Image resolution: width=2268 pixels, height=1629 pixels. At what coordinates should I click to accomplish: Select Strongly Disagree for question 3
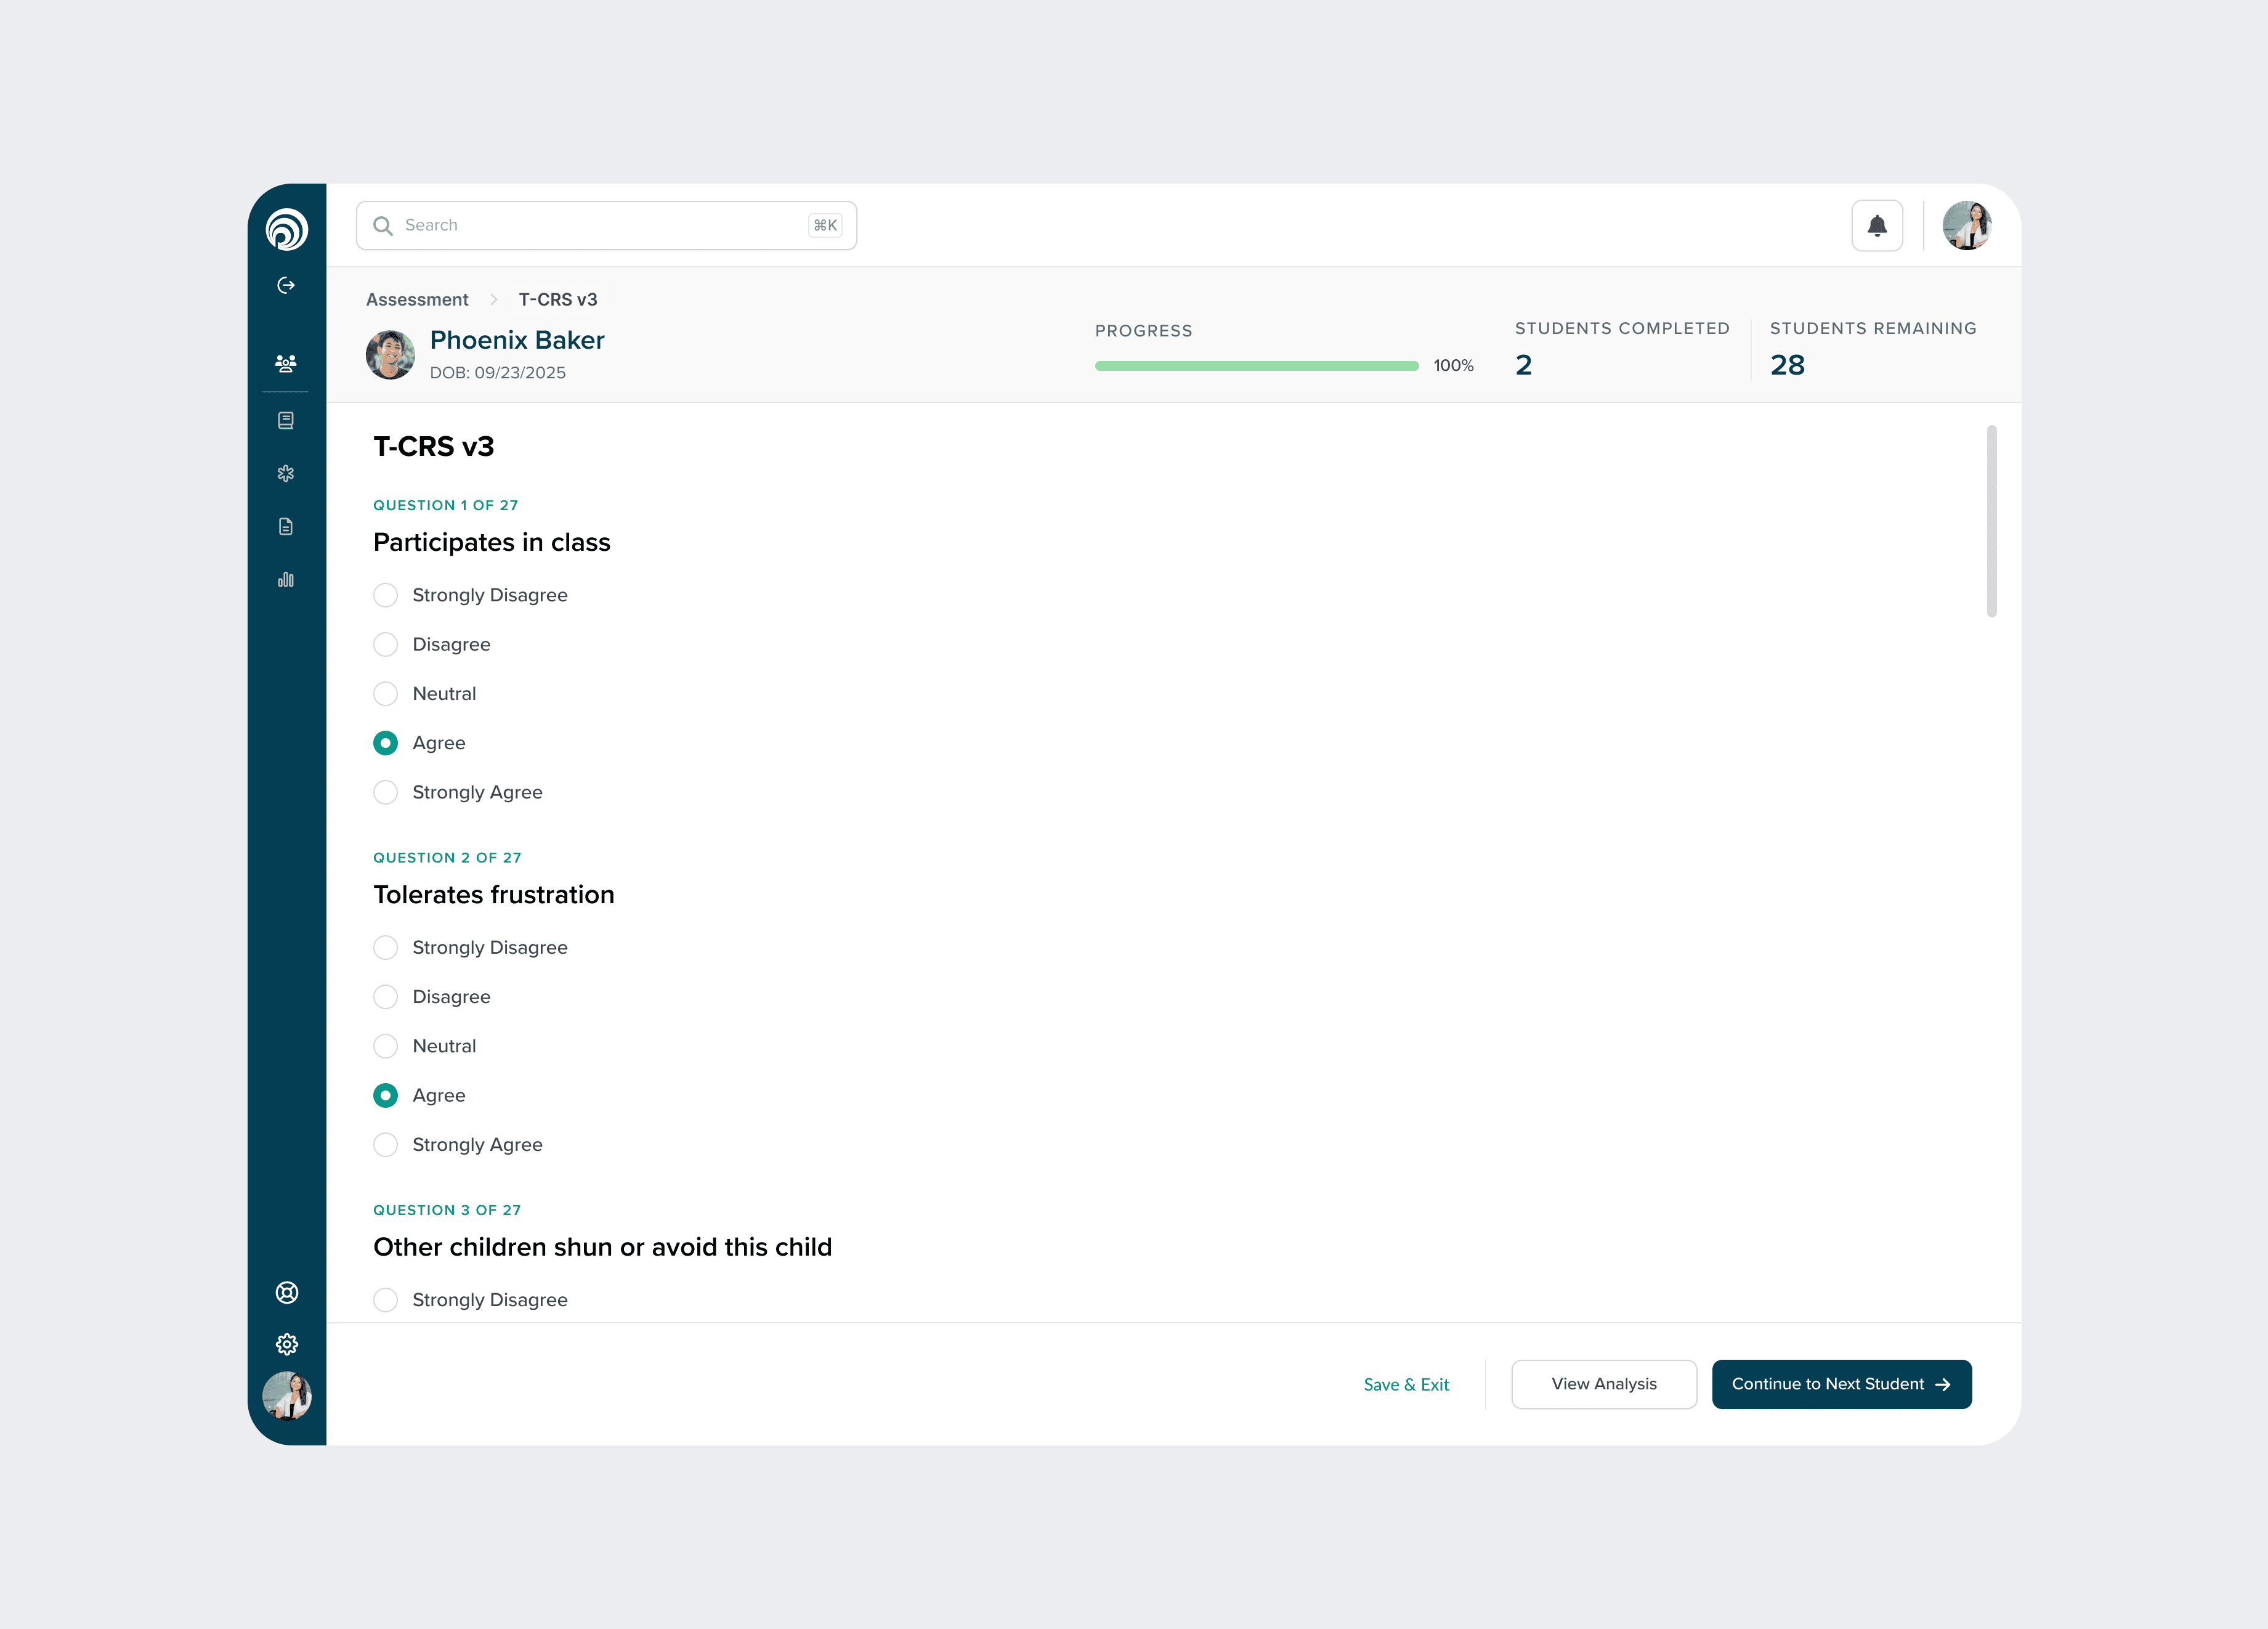pos(385,1300)
